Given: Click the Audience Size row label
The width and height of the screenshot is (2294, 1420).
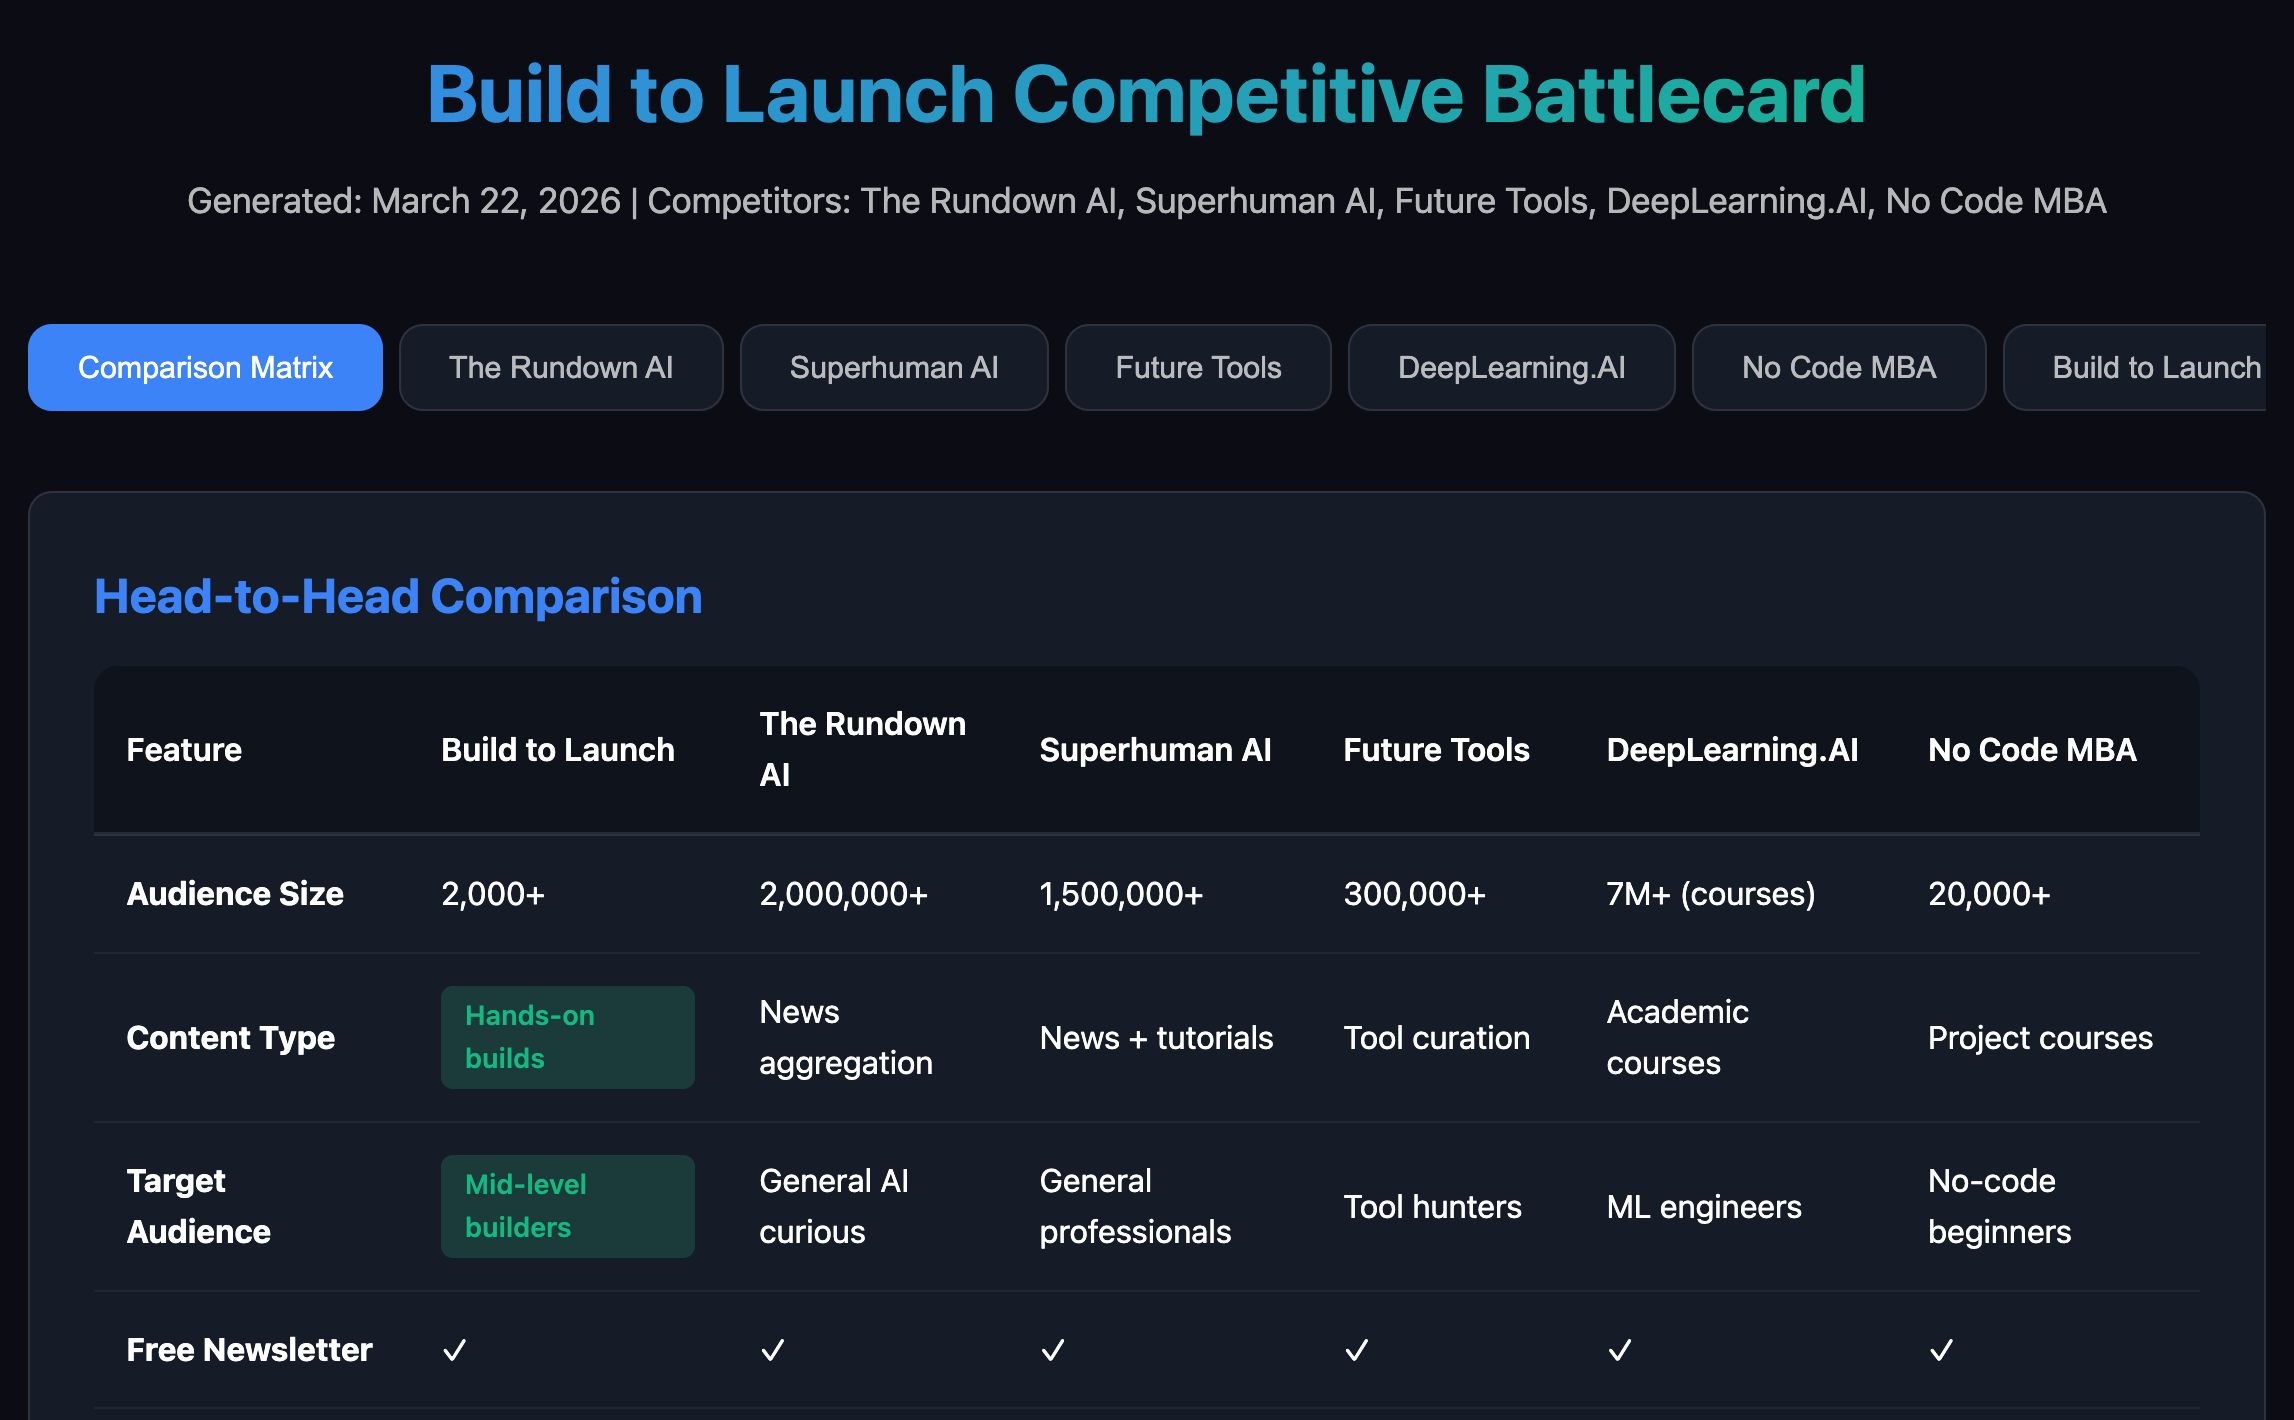Looking at the screenshot, I should tap(235, 894).
